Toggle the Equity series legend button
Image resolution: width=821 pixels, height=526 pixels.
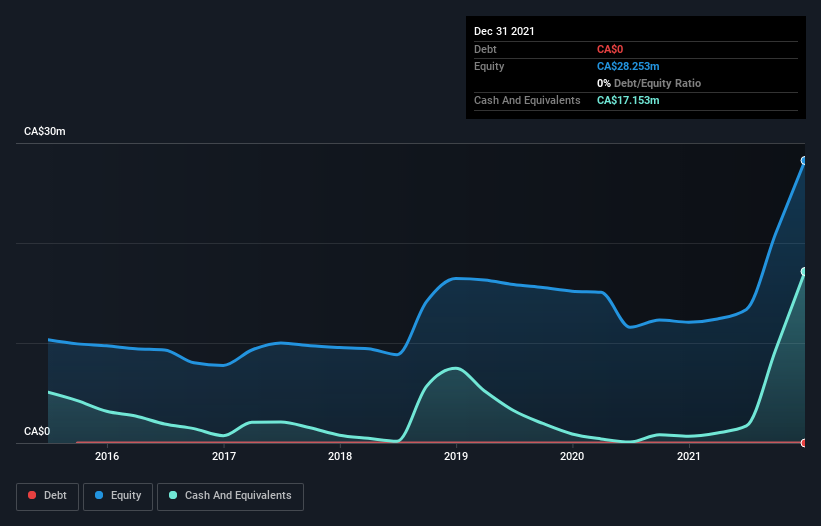(x=118, y=496)
